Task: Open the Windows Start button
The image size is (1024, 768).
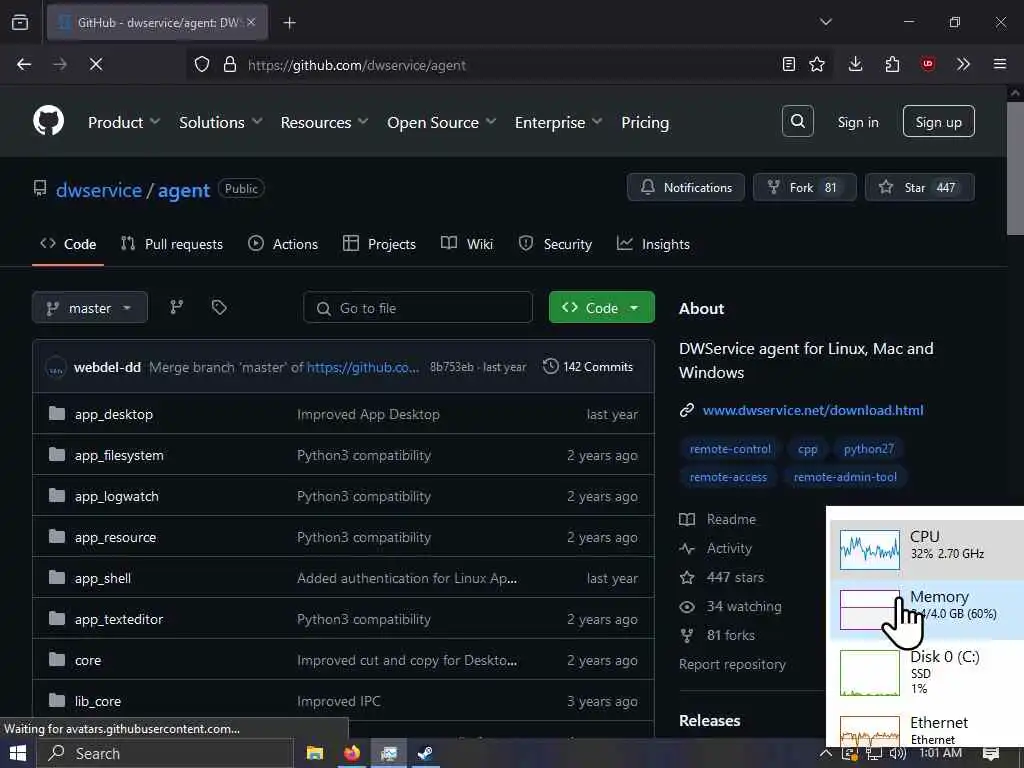Action: (x=18, y=754)
